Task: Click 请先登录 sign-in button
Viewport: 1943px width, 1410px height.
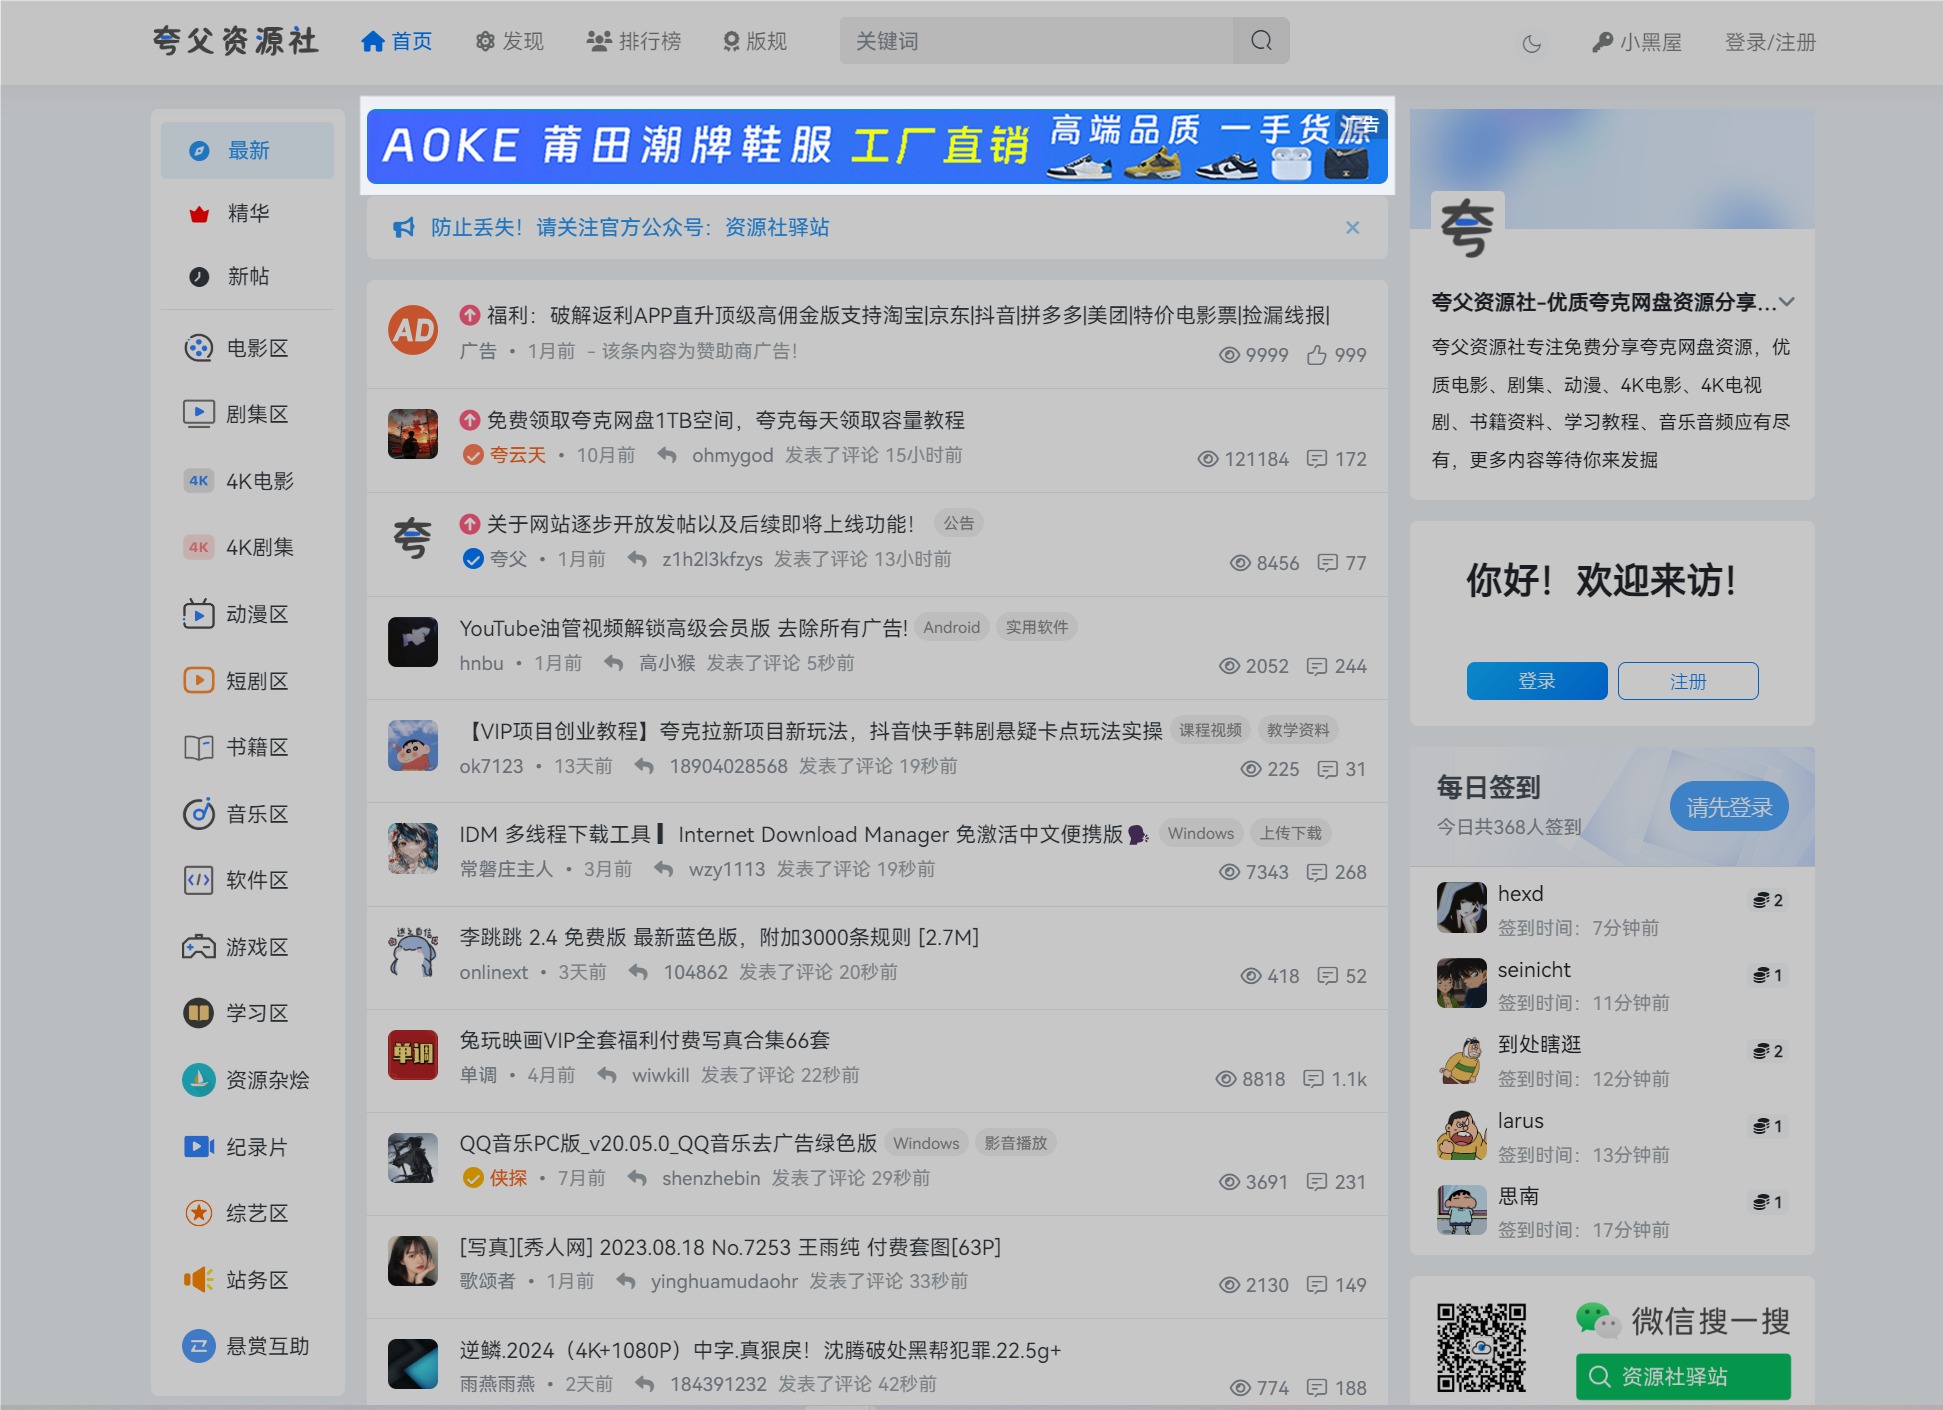Action: (1728, 807)
